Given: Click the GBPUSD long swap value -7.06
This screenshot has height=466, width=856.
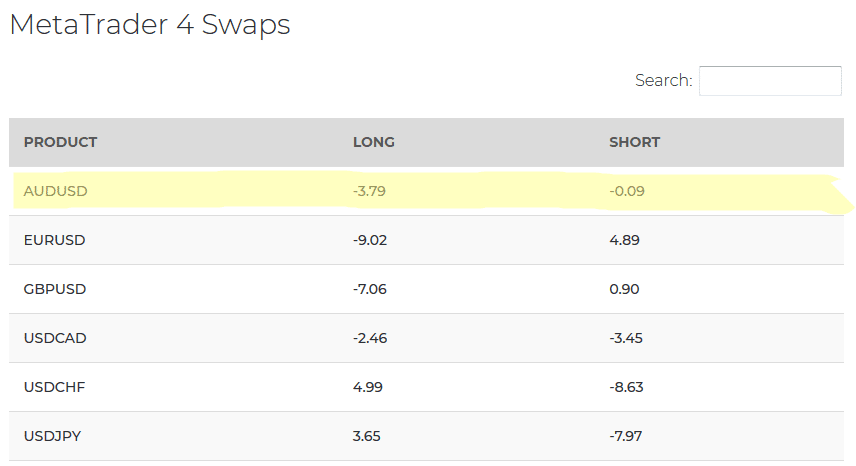Looking at the screenshot, I should [370, 289].
